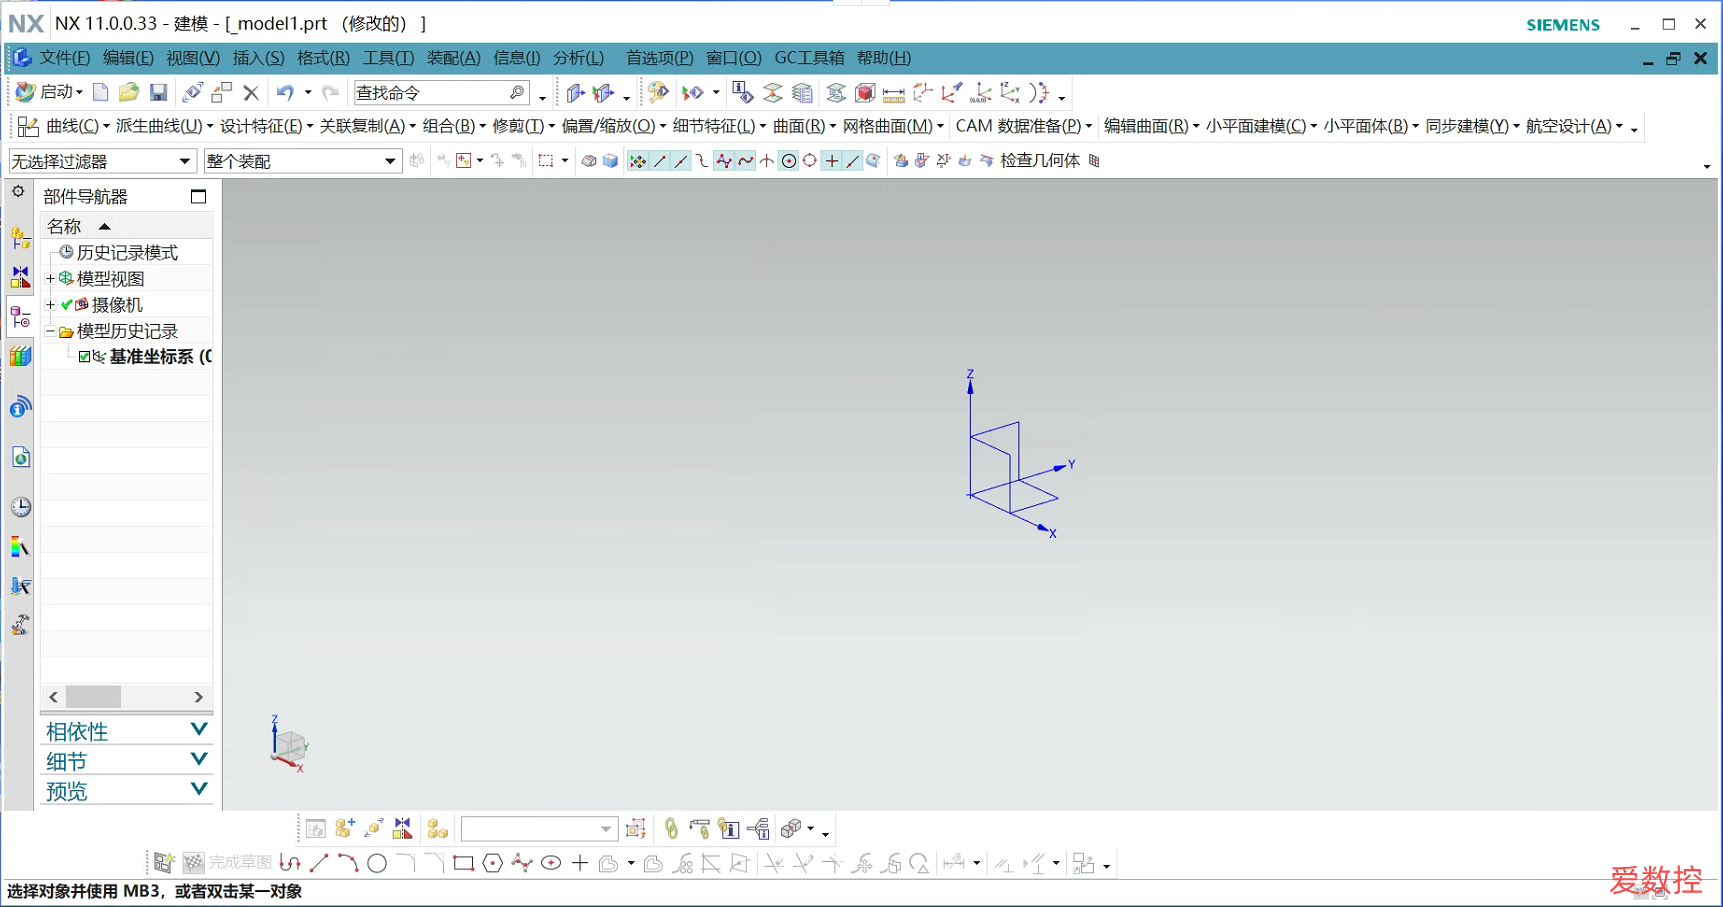Toggle the Snap End Point option
Image resolution: width=1723 pixels, height=907 pixels.
click(x=660, y=161)
